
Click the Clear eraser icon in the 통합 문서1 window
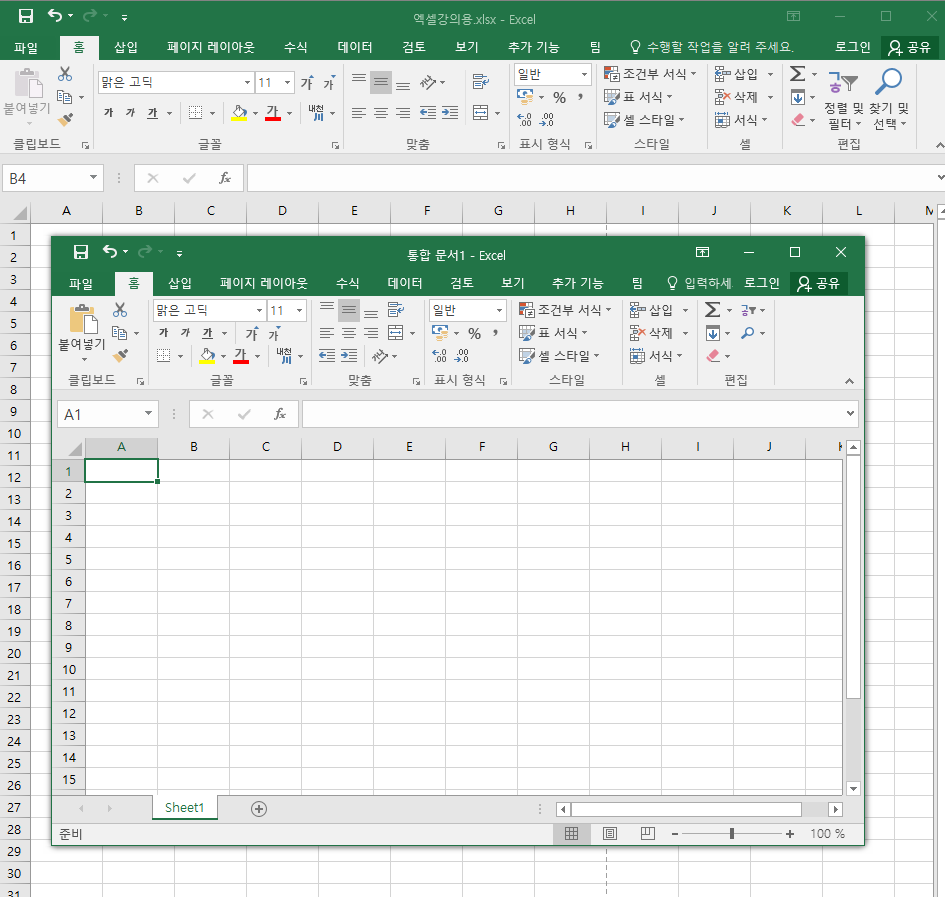[x=713, y=356]
